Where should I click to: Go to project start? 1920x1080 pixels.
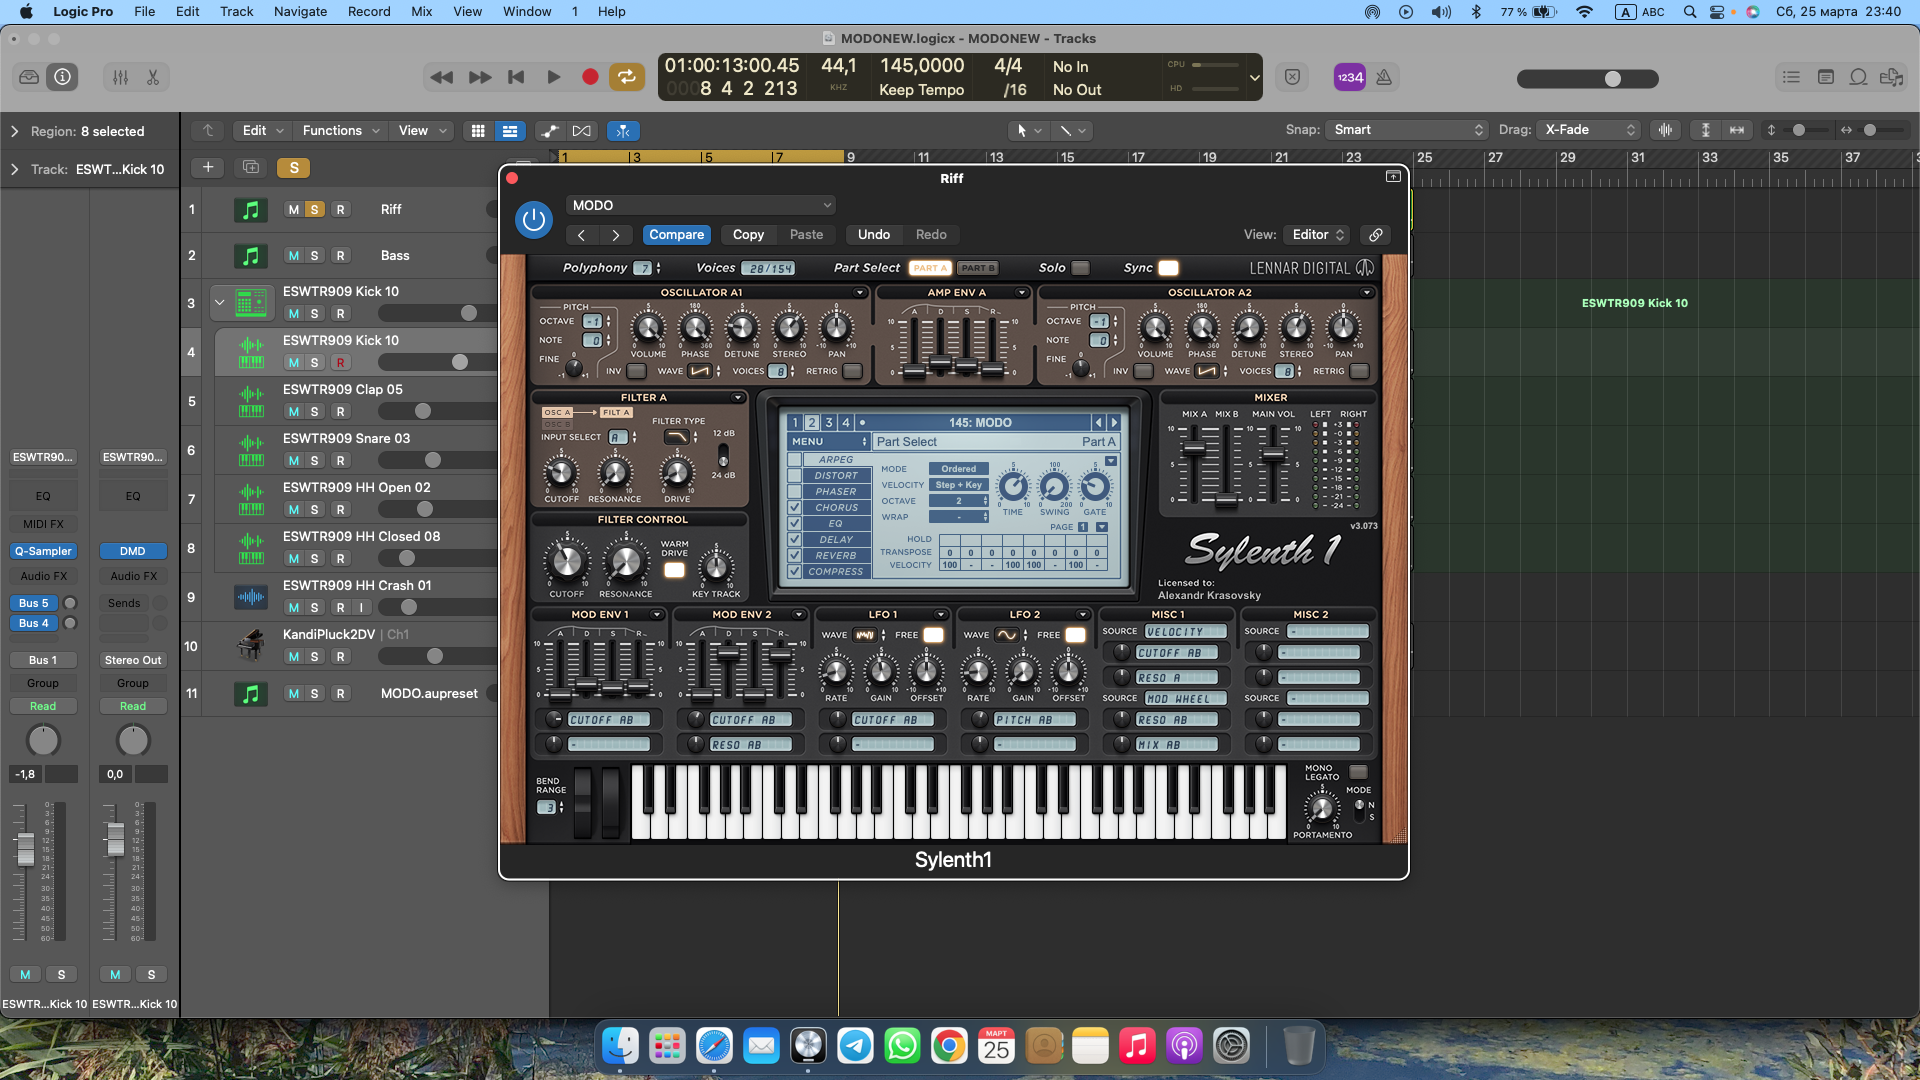click(x=516, y=77)
